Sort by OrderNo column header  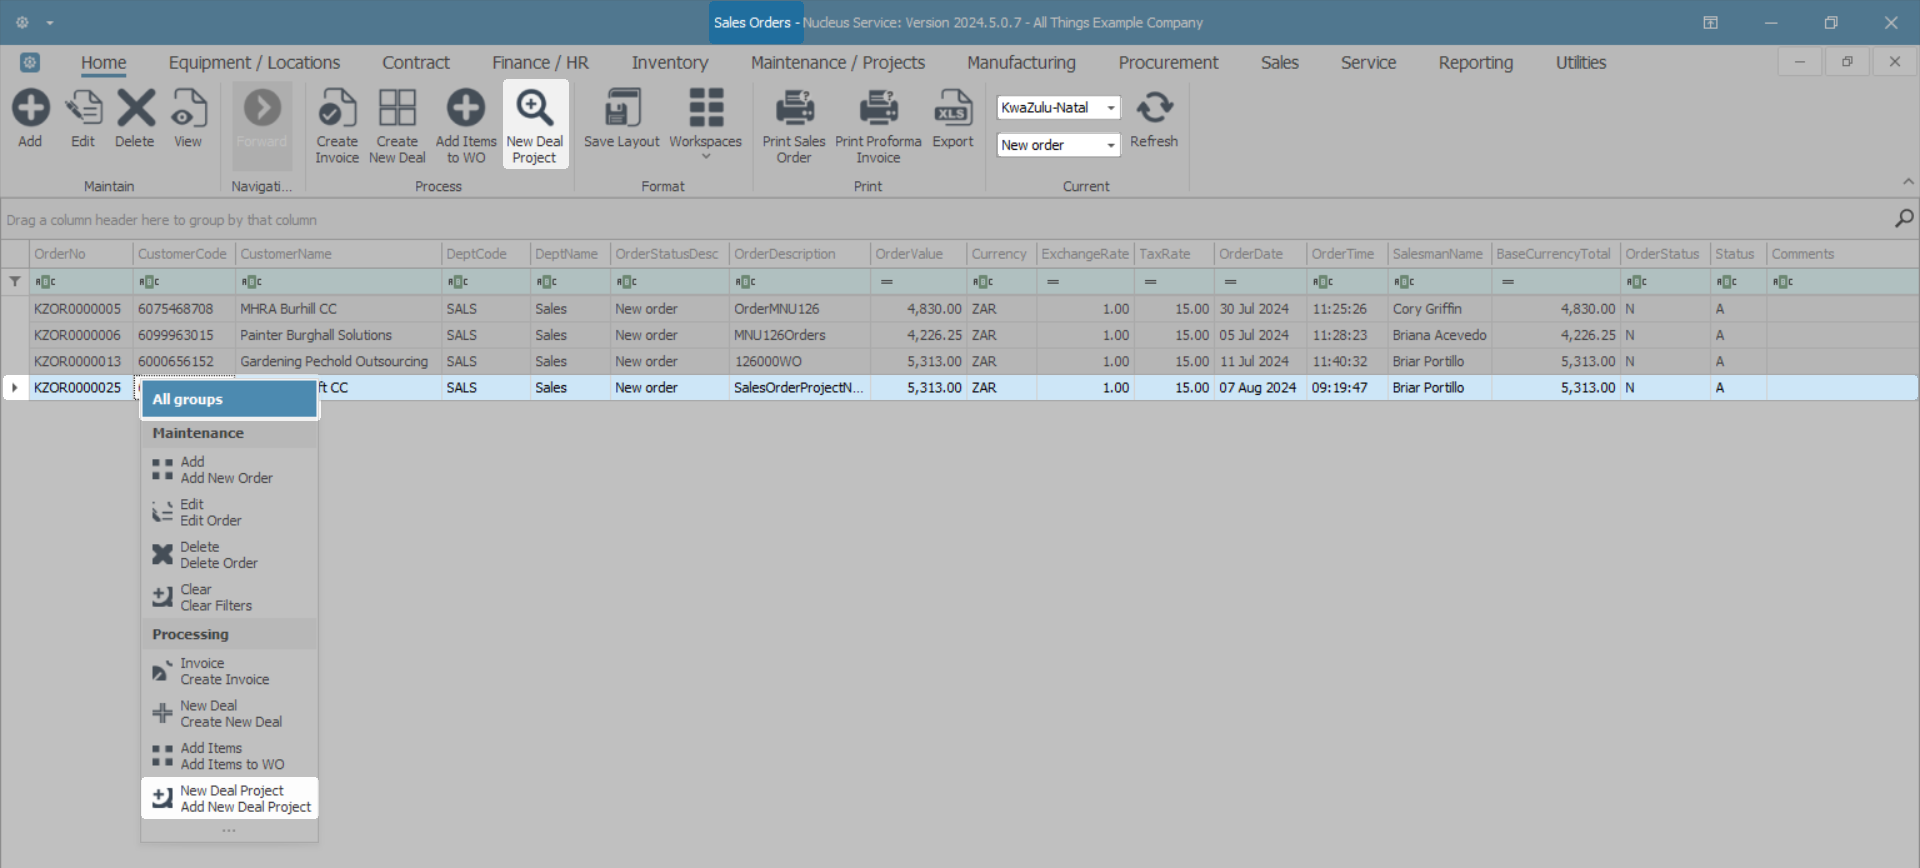(x=81, y=254)
